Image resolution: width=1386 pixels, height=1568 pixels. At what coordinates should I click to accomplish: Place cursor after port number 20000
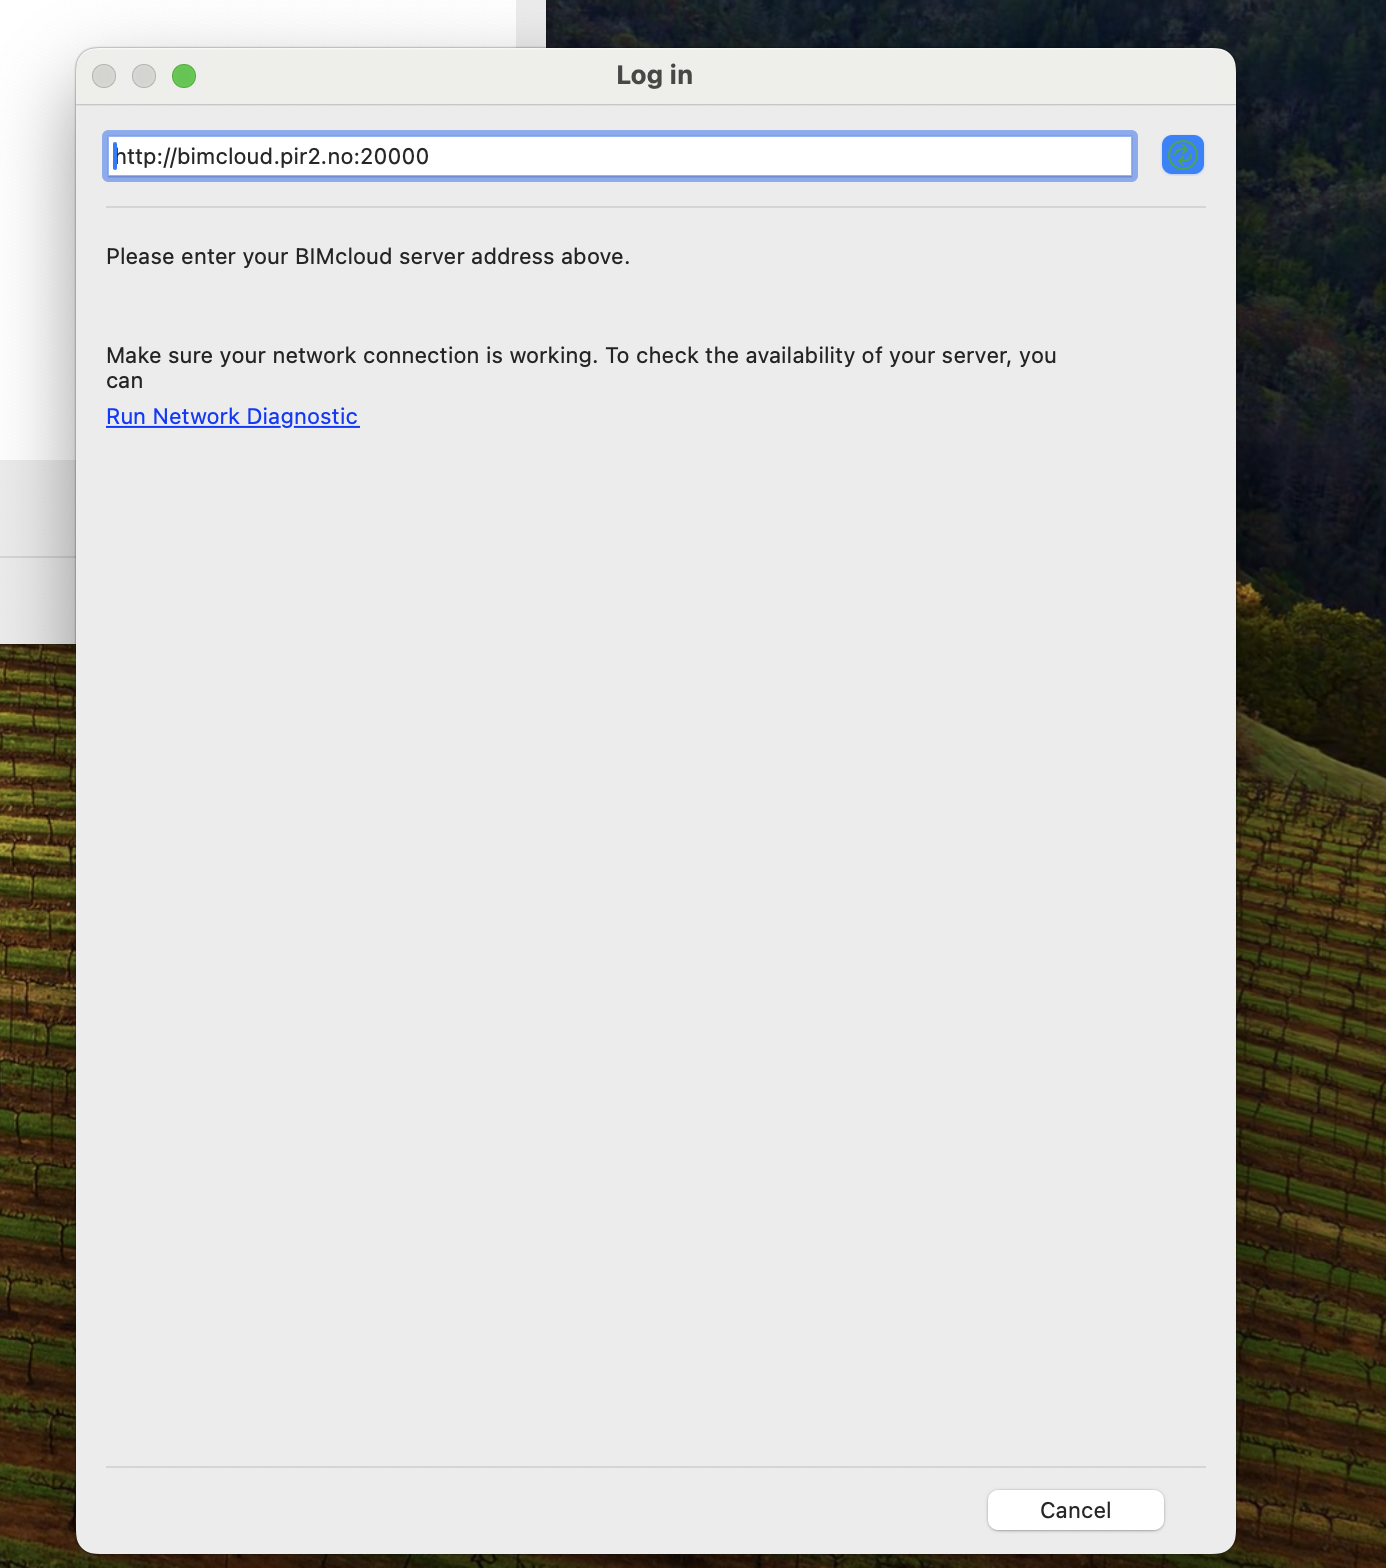pos(431,157)
